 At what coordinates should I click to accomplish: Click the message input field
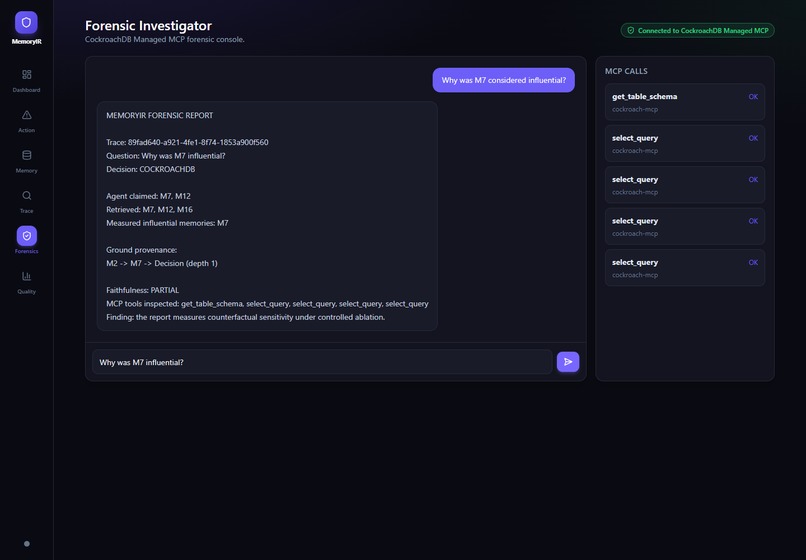pos(322,362)
